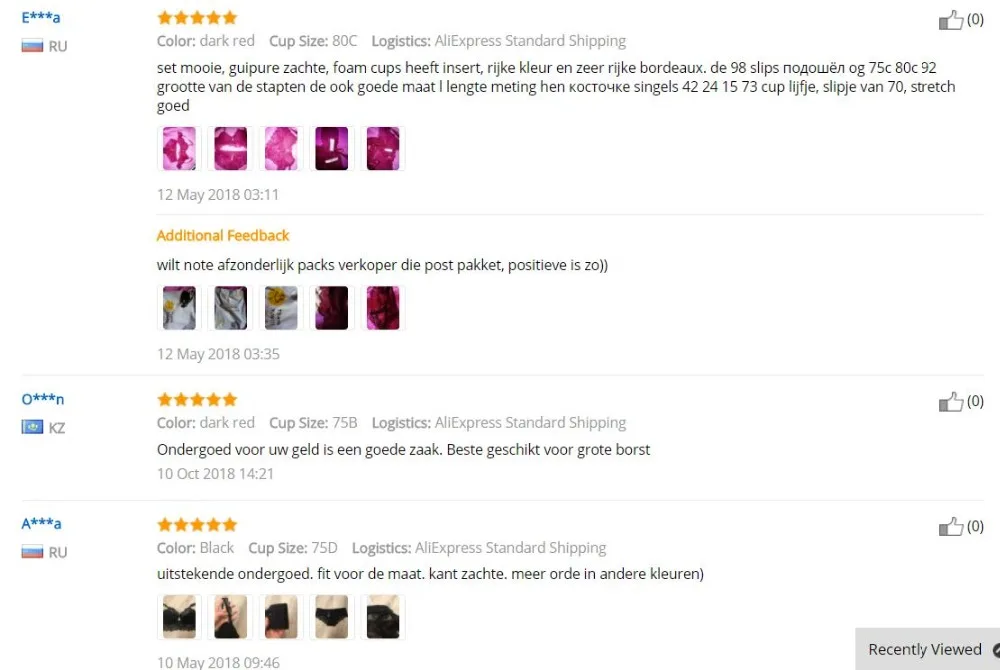Expand the Recently Viewed panel
Viewport: 1000px width, 670px height.
coord(927,649)
